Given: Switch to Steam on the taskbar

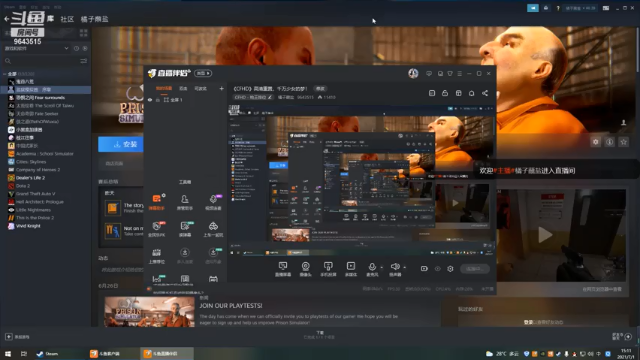Looking at the screenshot, I should (x=48, y=353).
